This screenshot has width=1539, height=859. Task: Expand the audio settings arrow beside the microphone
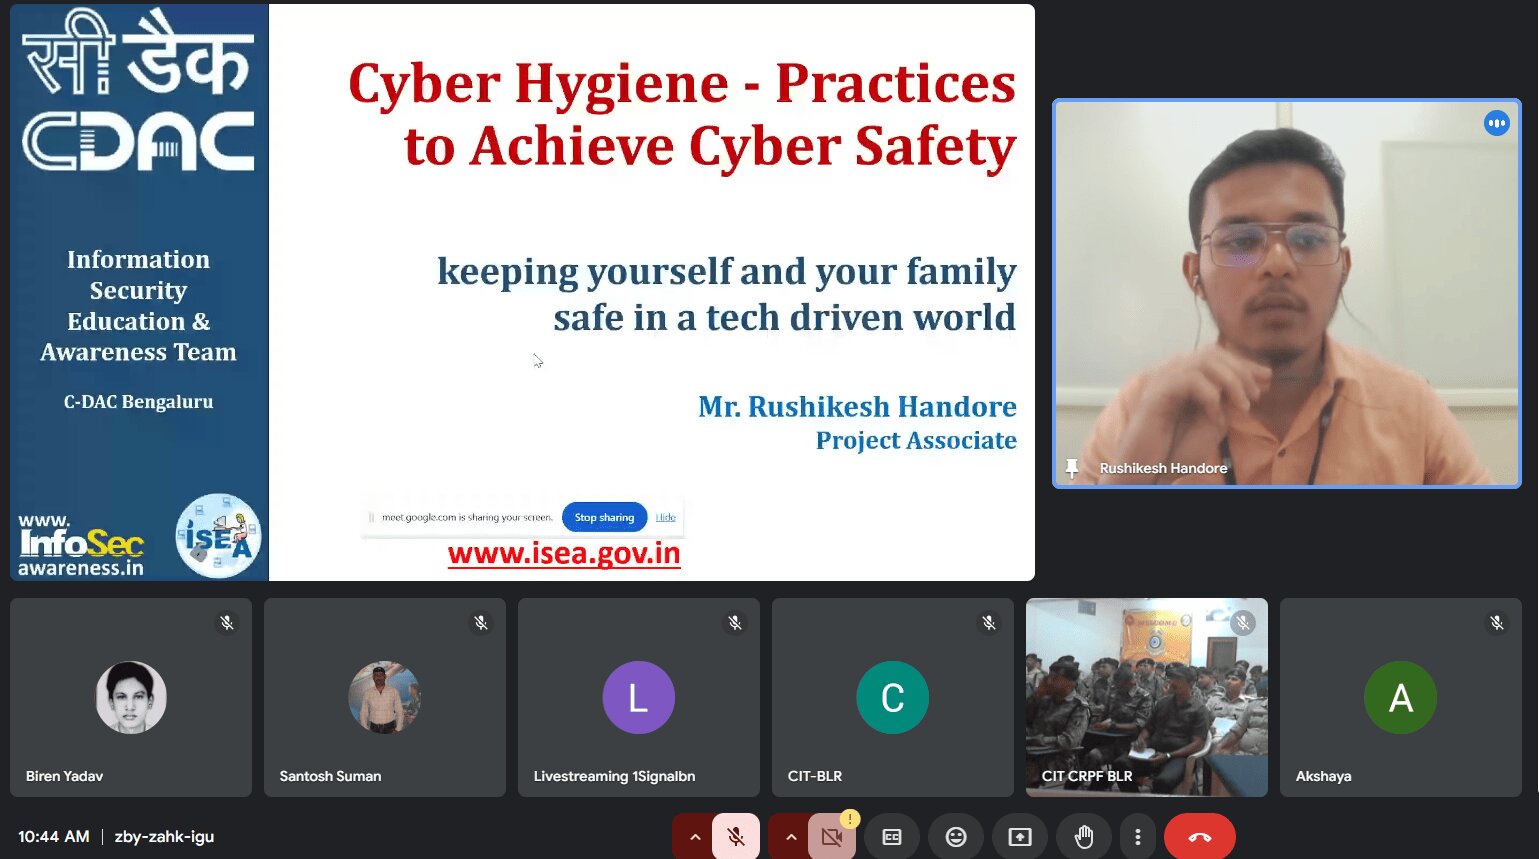(x=695, y=837)
